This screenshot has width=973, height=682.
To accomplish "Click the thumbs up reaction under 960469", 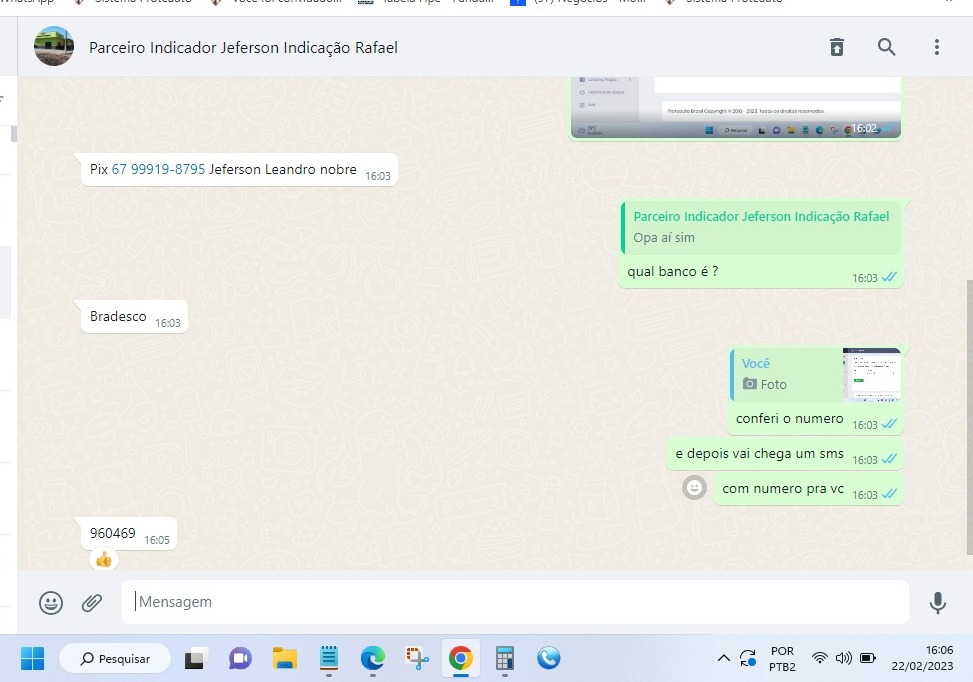I will point(103,559).
